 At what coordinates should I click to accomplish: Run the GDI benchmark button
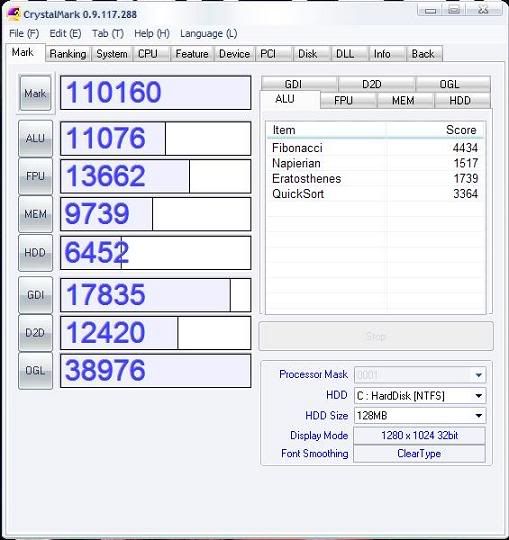click(35, 295)
